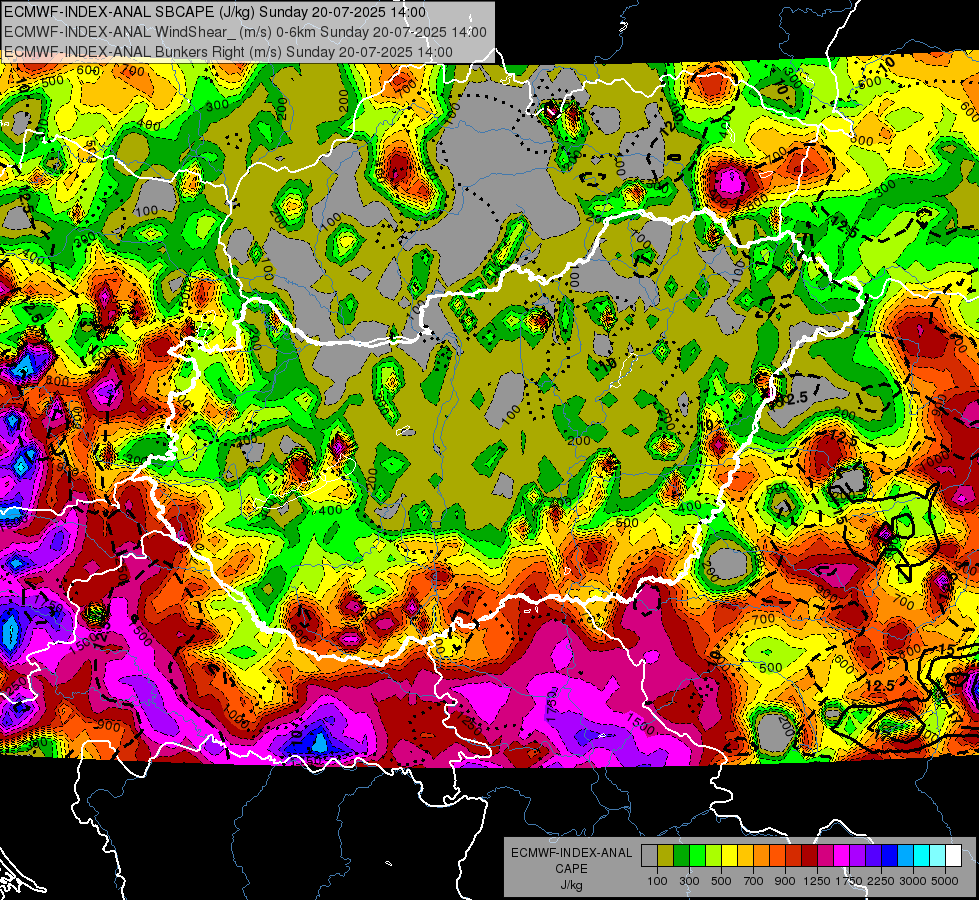Choose the bright magenta legend swatch

[x=842, y=856]
